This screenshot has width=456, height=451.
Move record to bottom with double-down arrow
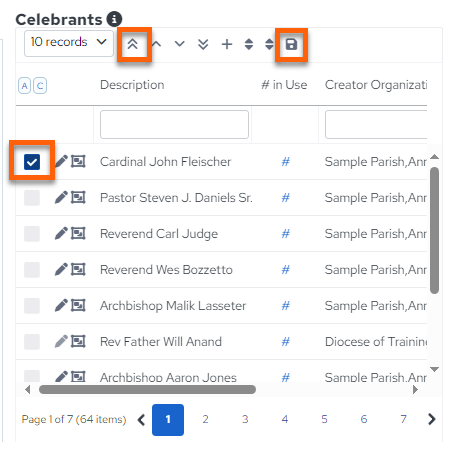[203, 44]
